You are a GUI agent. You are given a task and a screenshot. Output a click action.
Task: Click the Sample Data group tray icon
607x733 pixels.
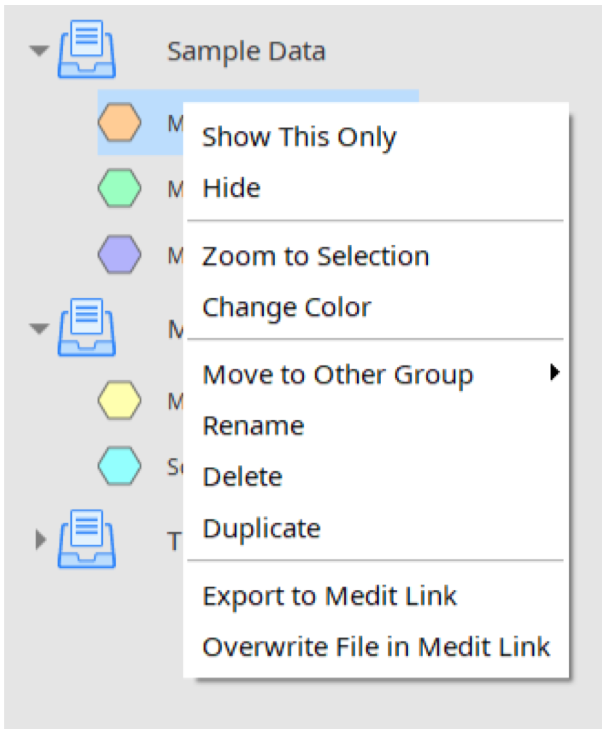tap(87, 49)
